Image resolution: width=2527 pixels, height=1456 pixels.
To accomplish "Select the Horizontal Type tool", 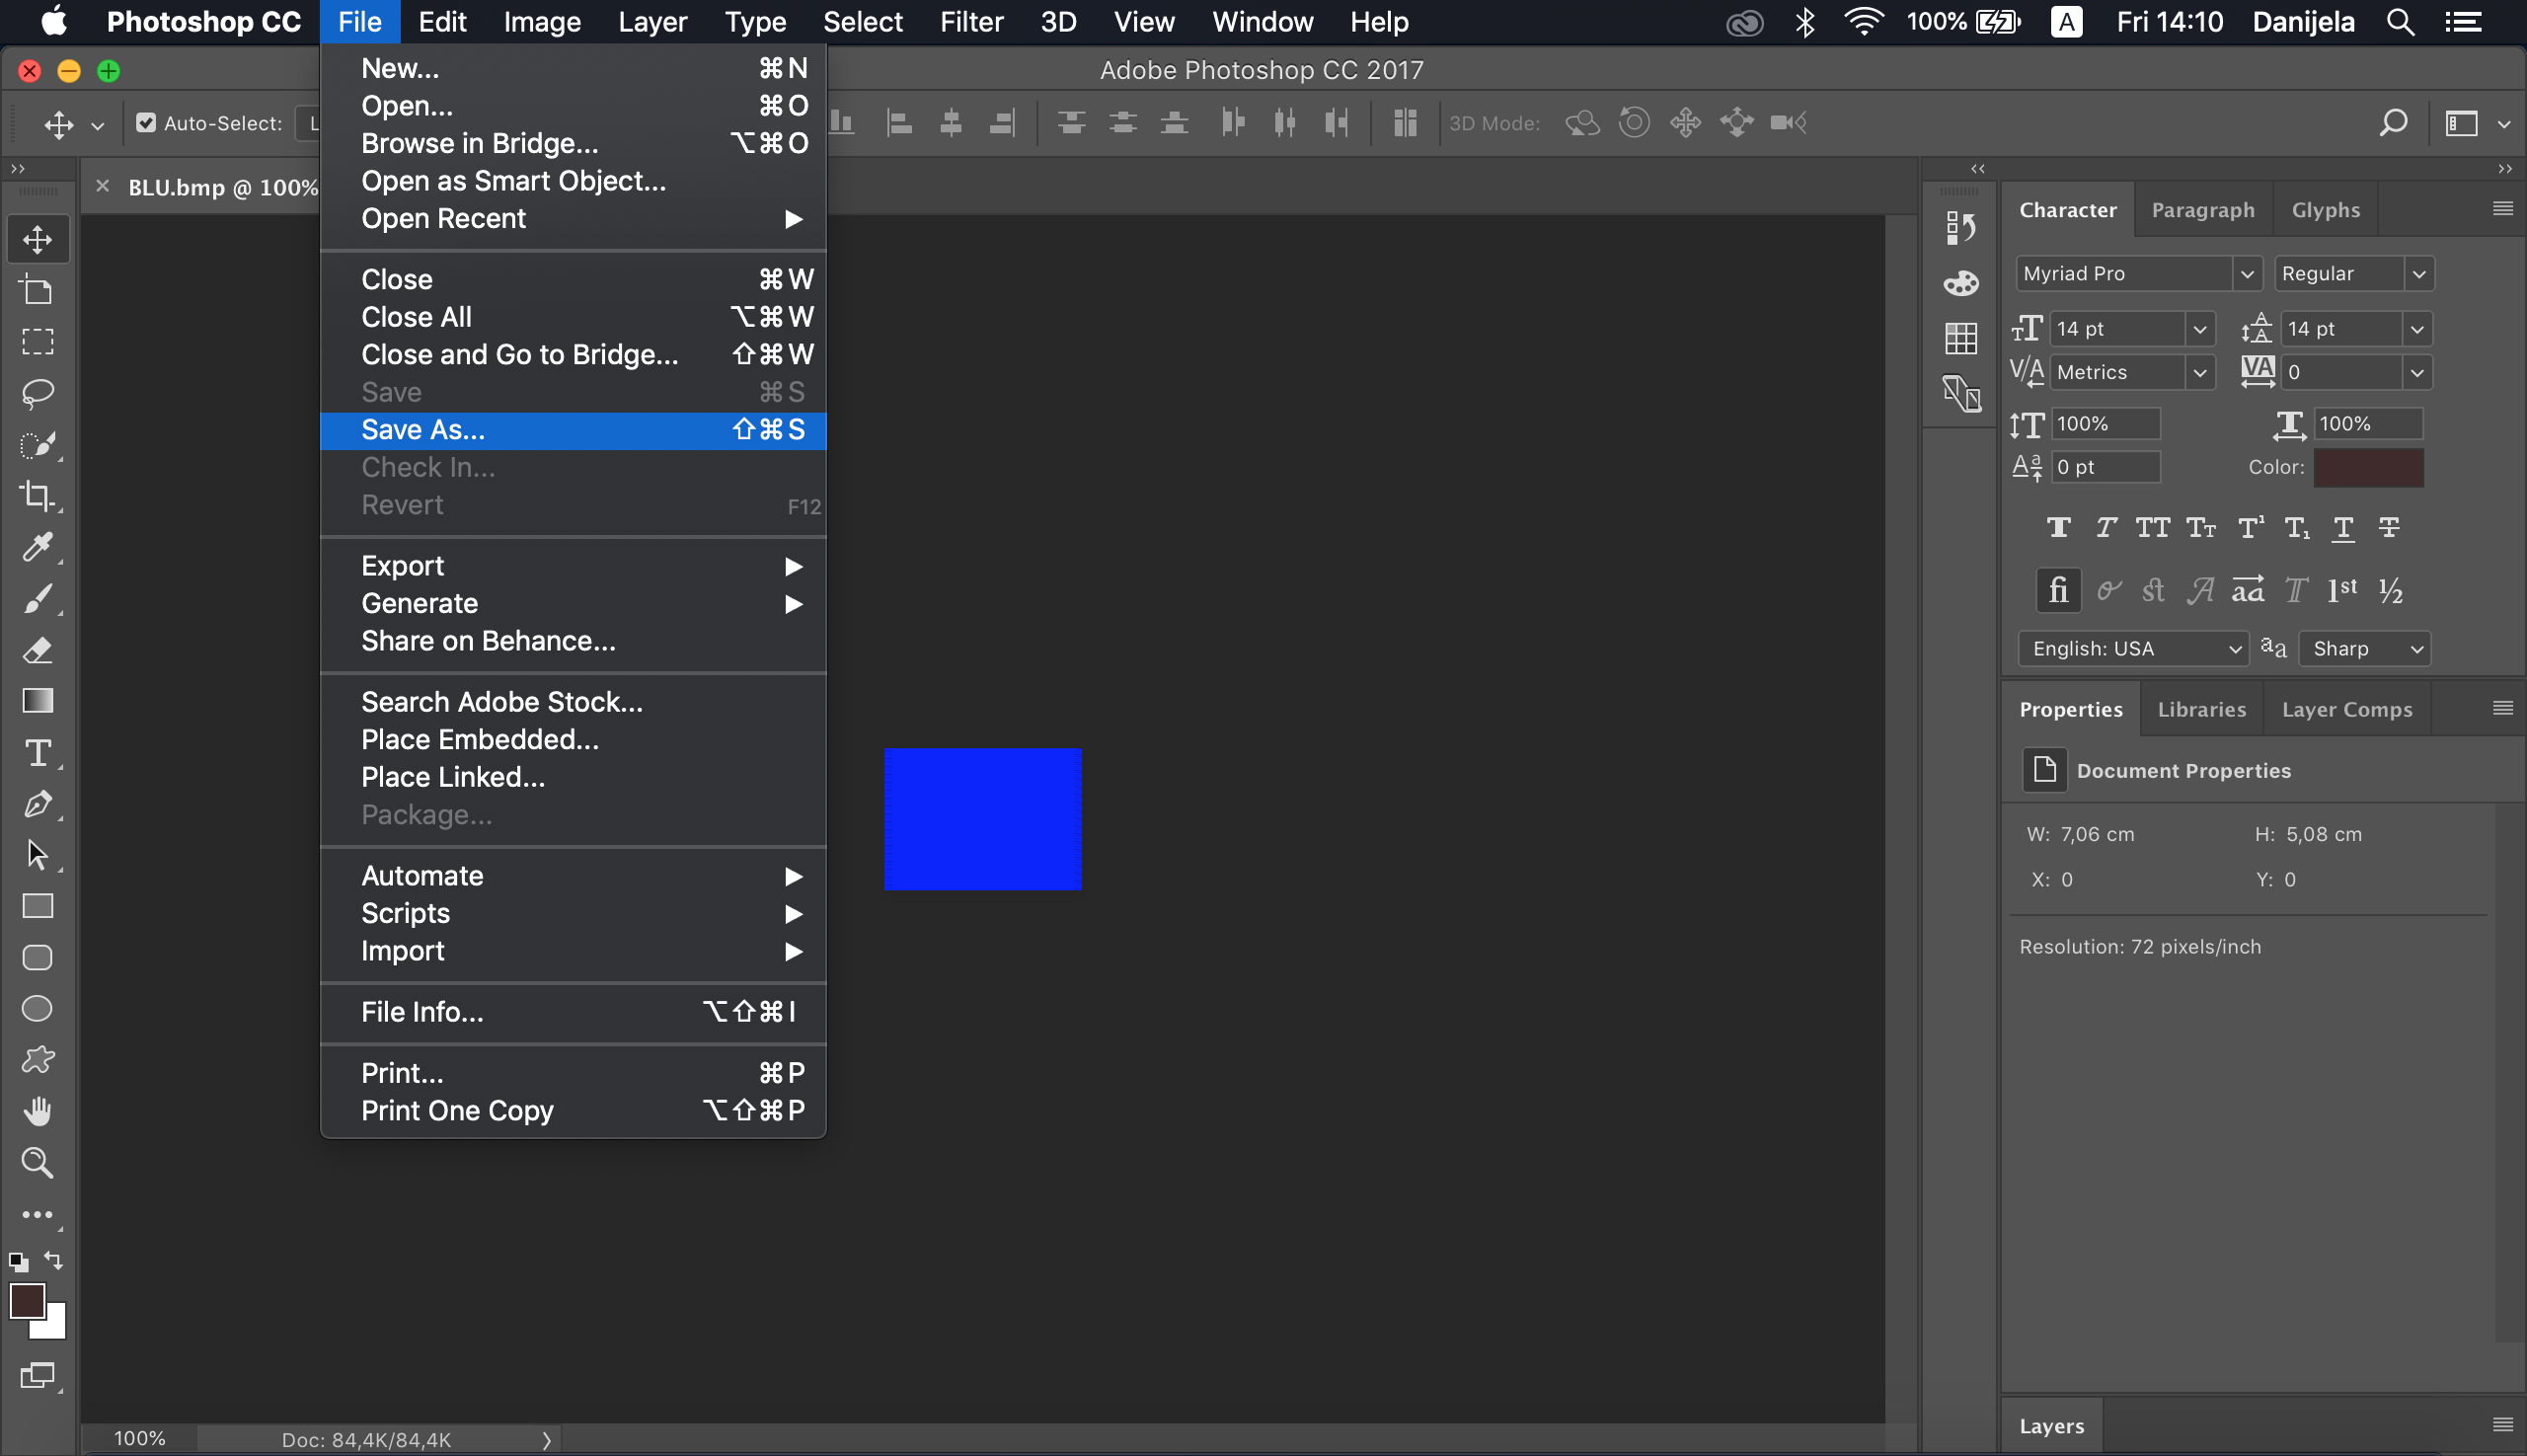I will pos(38,753).
